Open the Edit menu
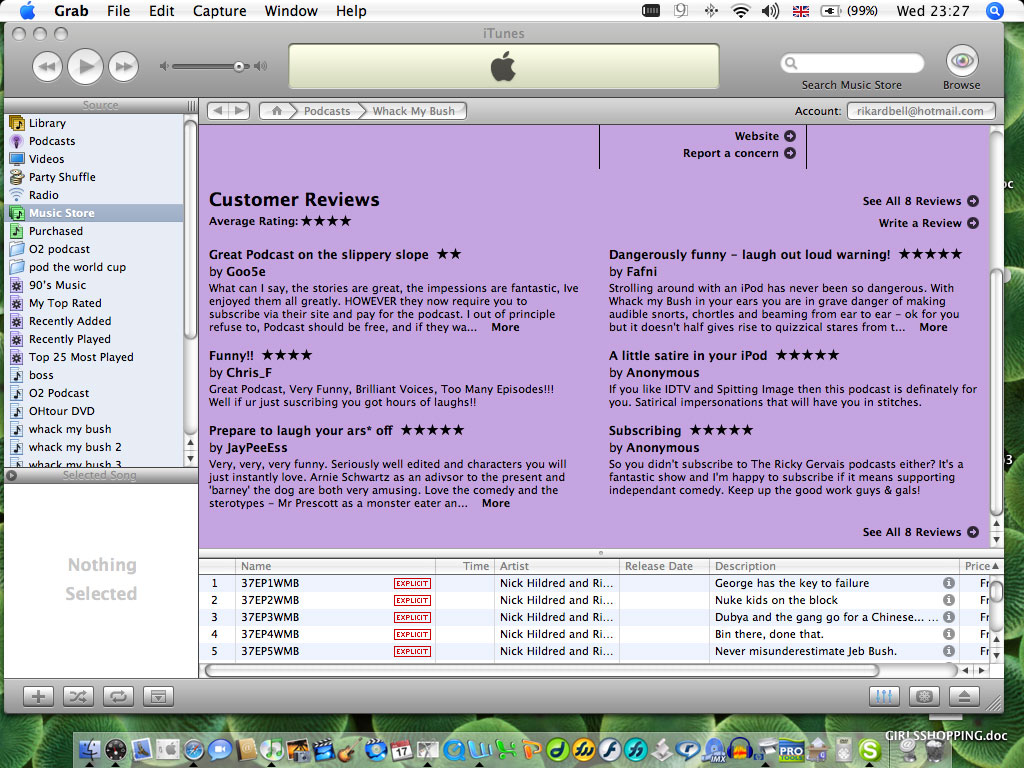1024x768 pixels. pyautogui.click(x=161, y=11)
